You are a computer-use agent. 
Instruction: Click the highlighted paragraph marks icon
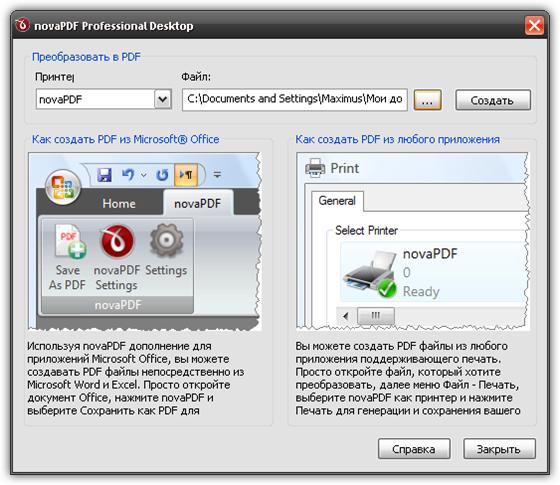pos(186,175)
